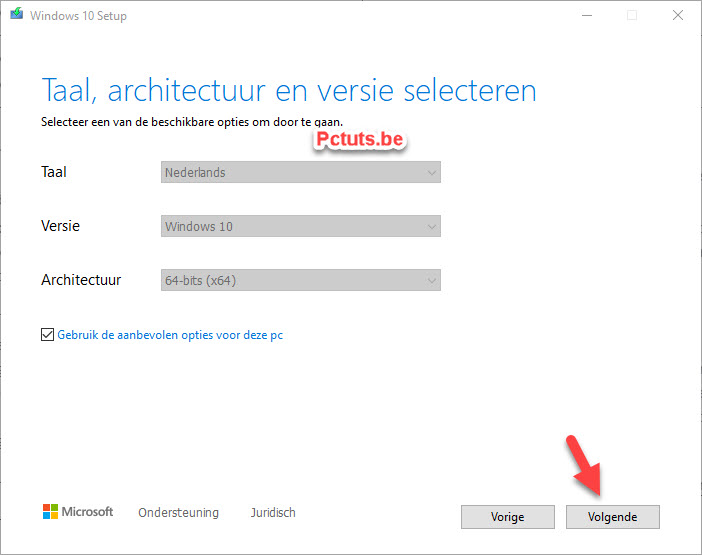
Task: Click the Windows 10 Setup title bar icon
Action: tap(17, 14)
